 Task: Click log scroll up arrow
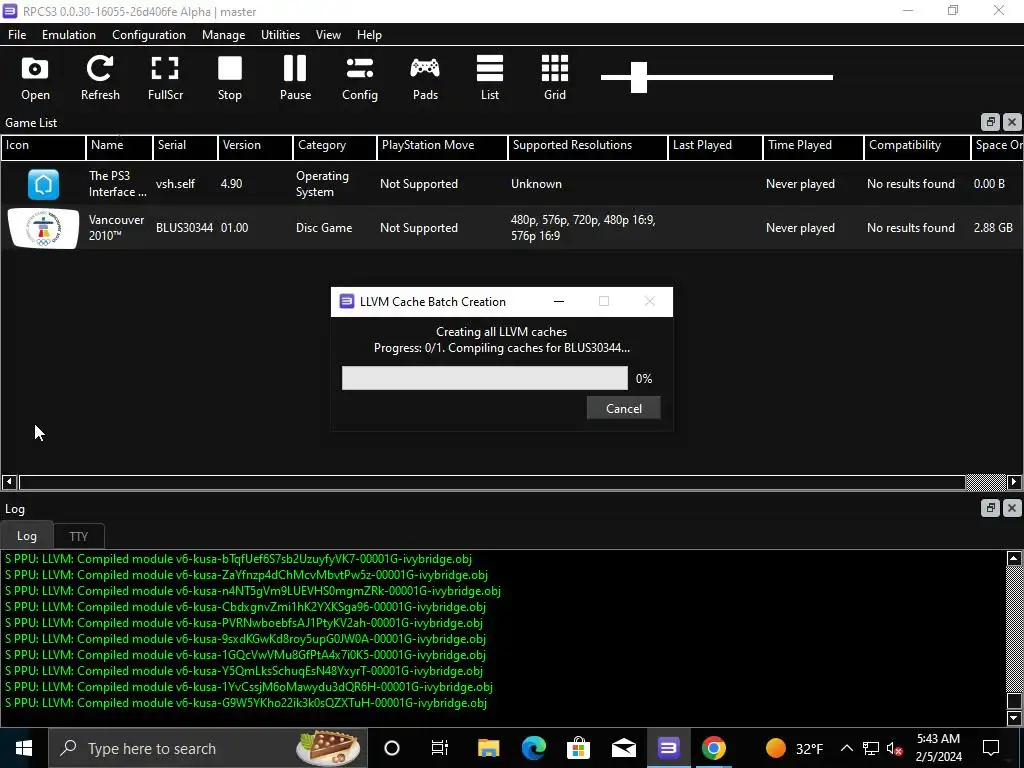(x=1014, y=558)
